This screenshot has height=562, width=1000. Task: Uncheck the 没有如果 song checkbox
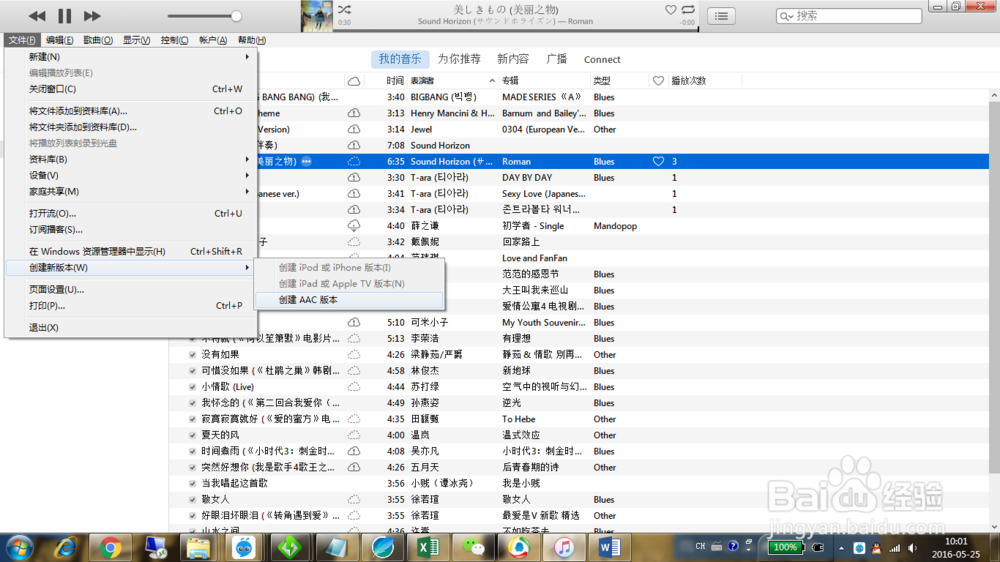click(193, 355)
